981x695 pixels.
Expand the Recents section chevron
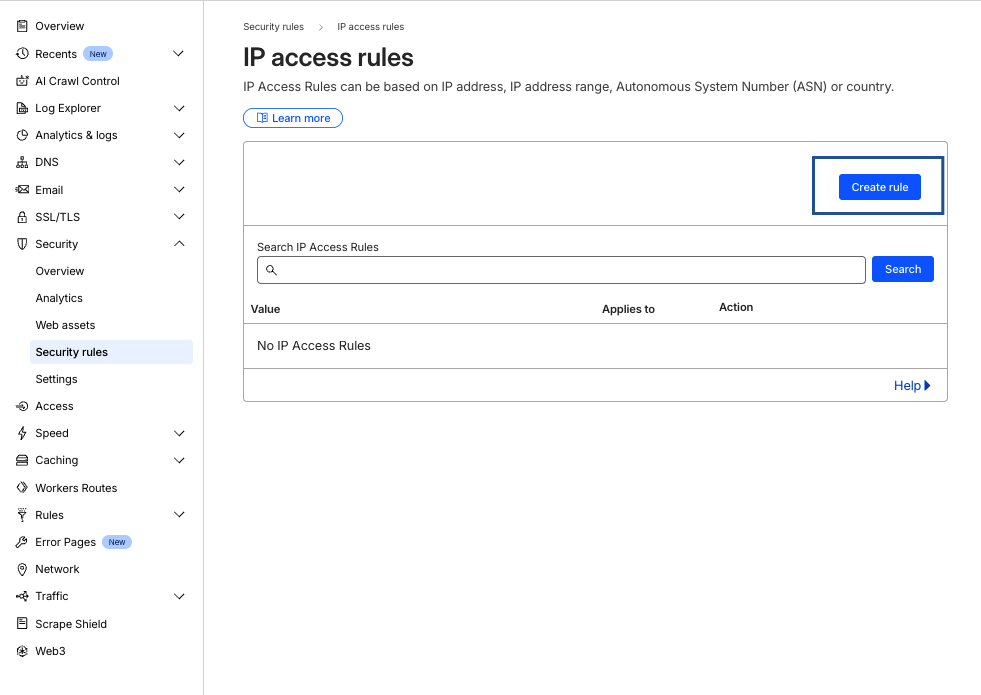coord(178,54)
